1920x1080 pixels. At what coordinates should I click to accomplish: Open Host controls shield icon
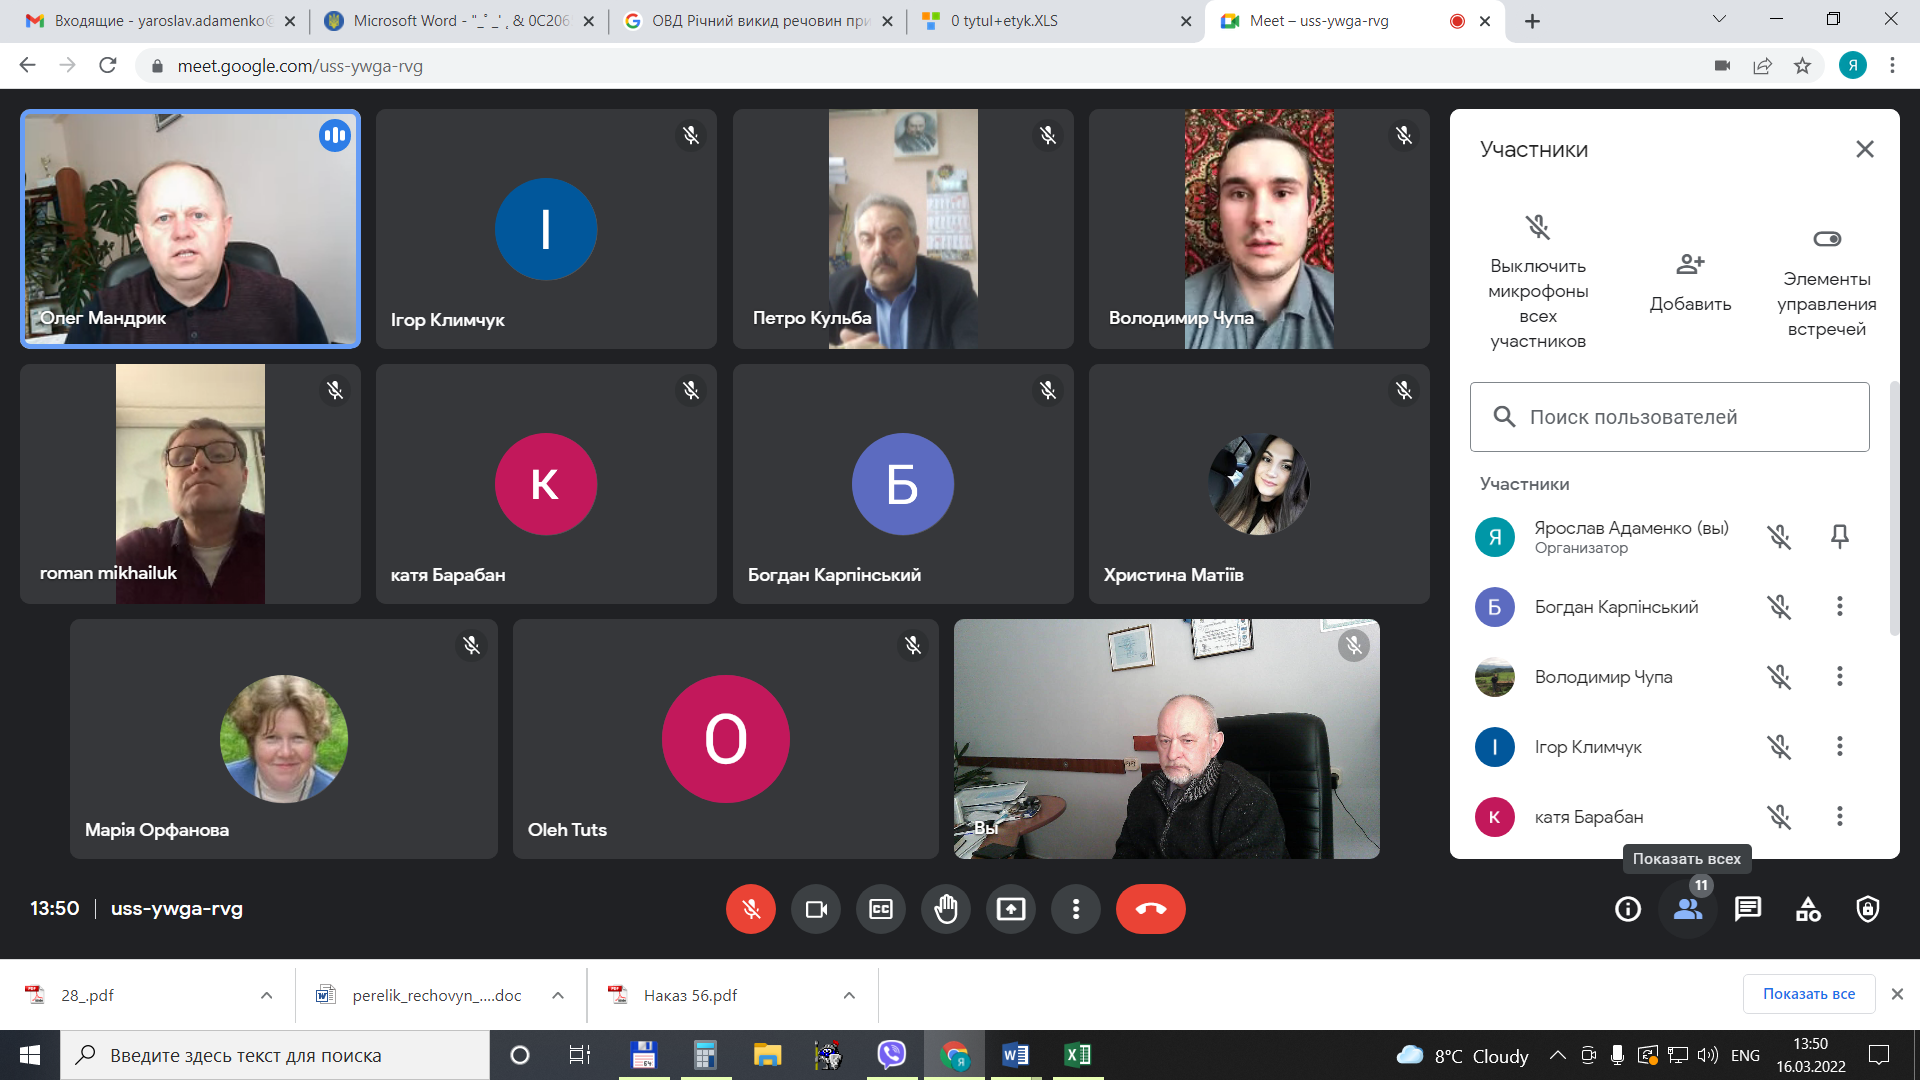tap(1867, 909)
